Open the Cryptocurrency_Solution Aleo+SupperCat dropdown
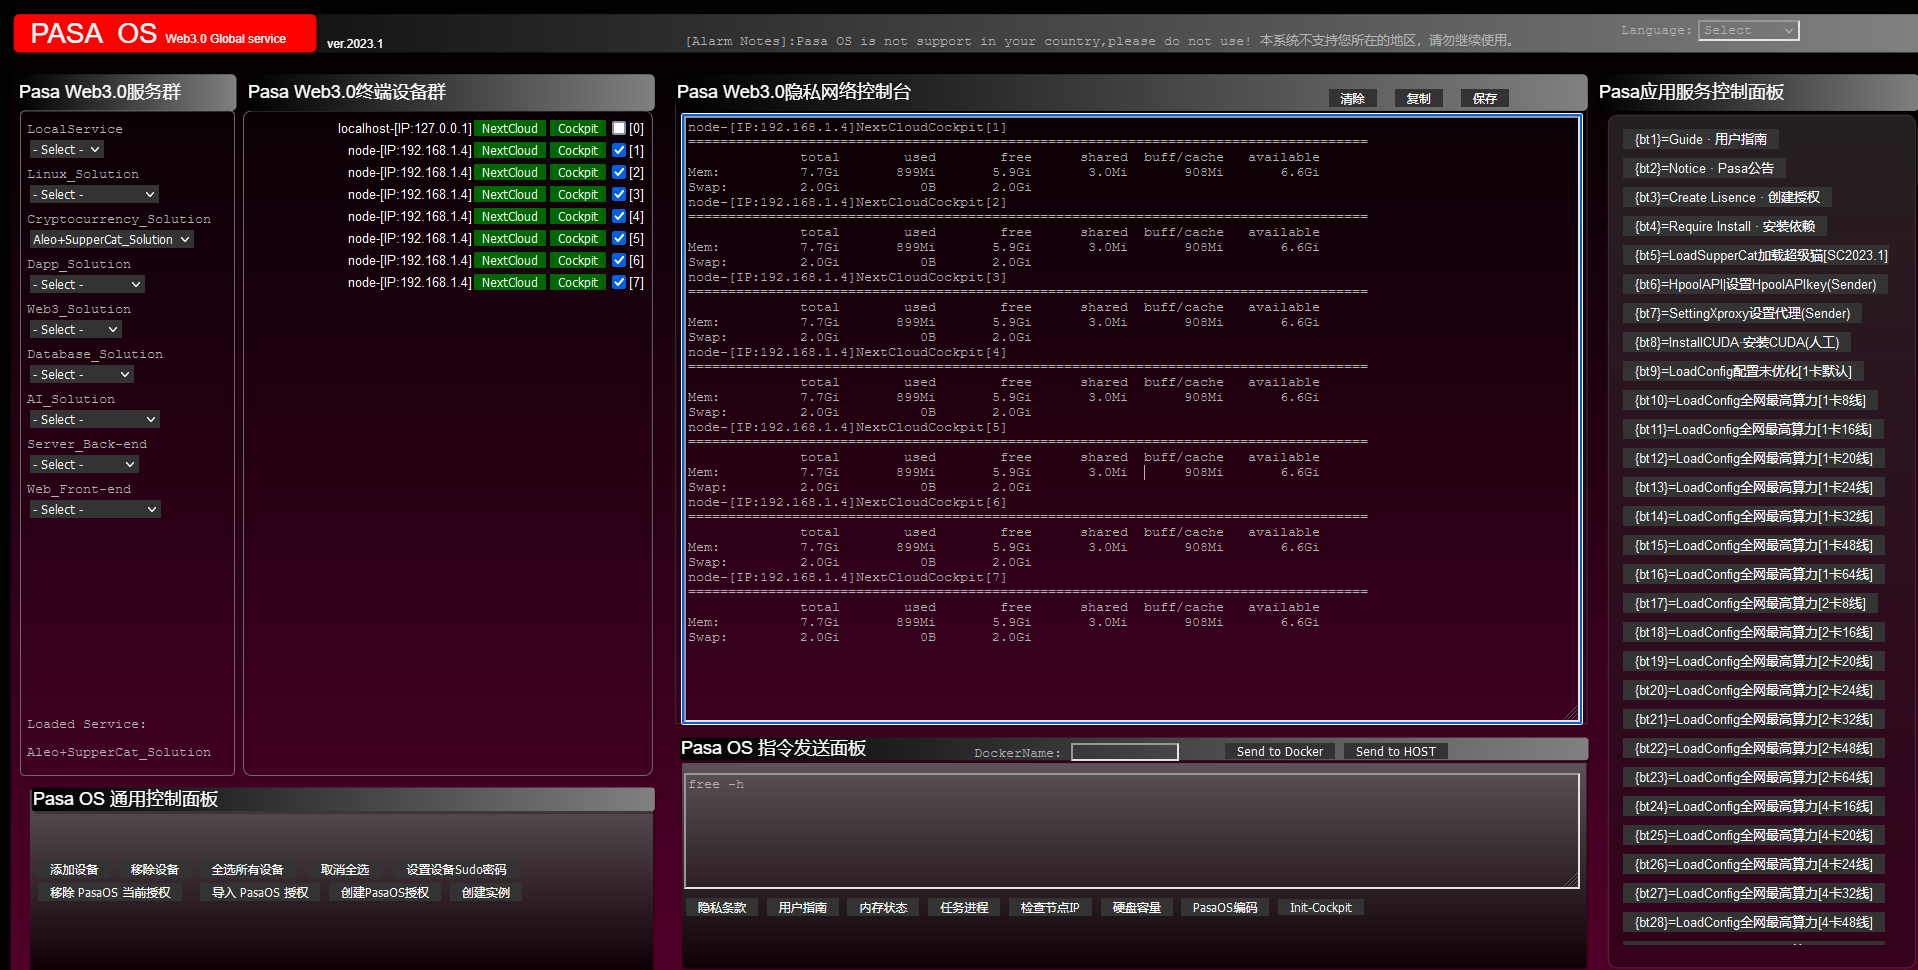The image size is (1918, 970). [111, 239]
